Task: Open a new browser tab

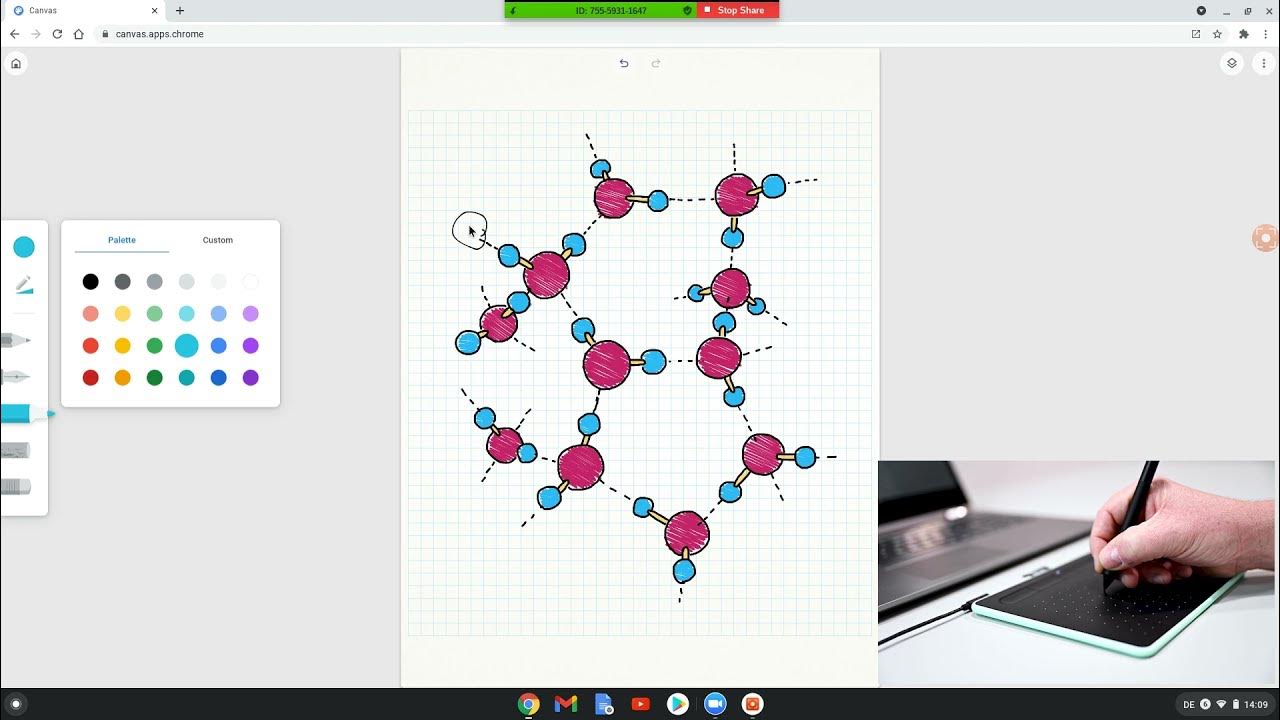Action: [x=180, y=11]
